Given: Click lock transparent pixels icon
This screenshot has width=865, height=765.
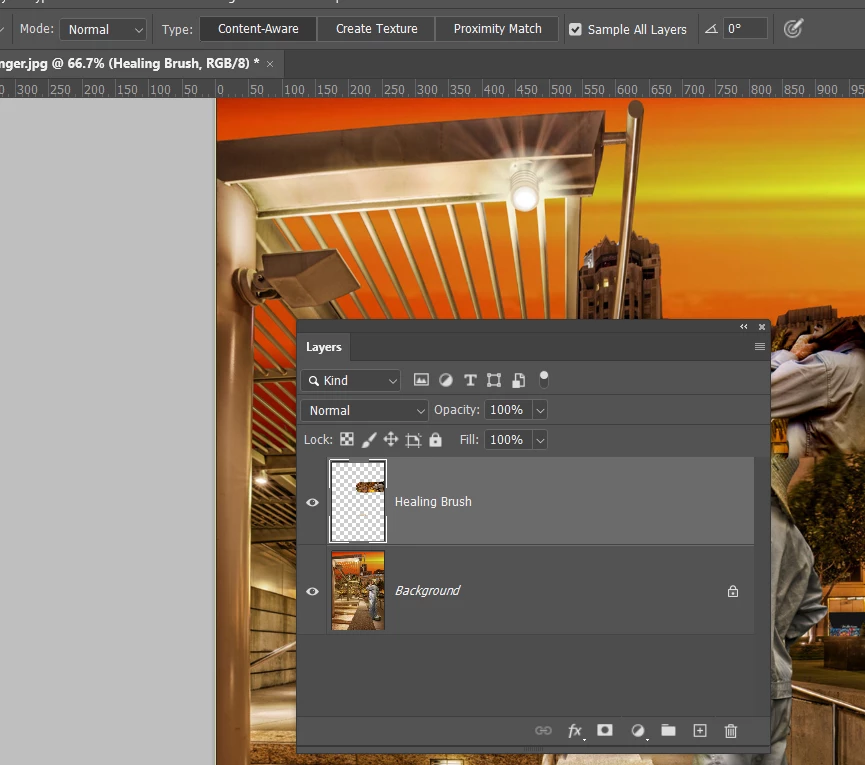Looking at the screenshot, I should [347, 440].
